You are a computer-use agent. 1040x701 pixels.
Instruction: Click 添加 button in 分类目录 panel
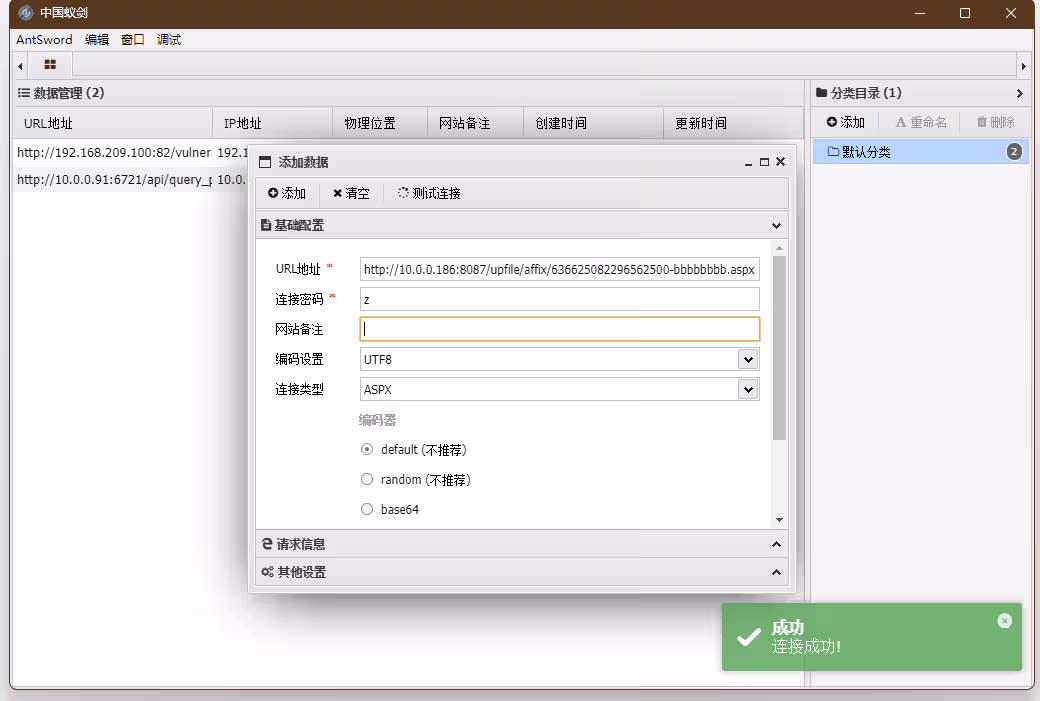pos(845,122)
